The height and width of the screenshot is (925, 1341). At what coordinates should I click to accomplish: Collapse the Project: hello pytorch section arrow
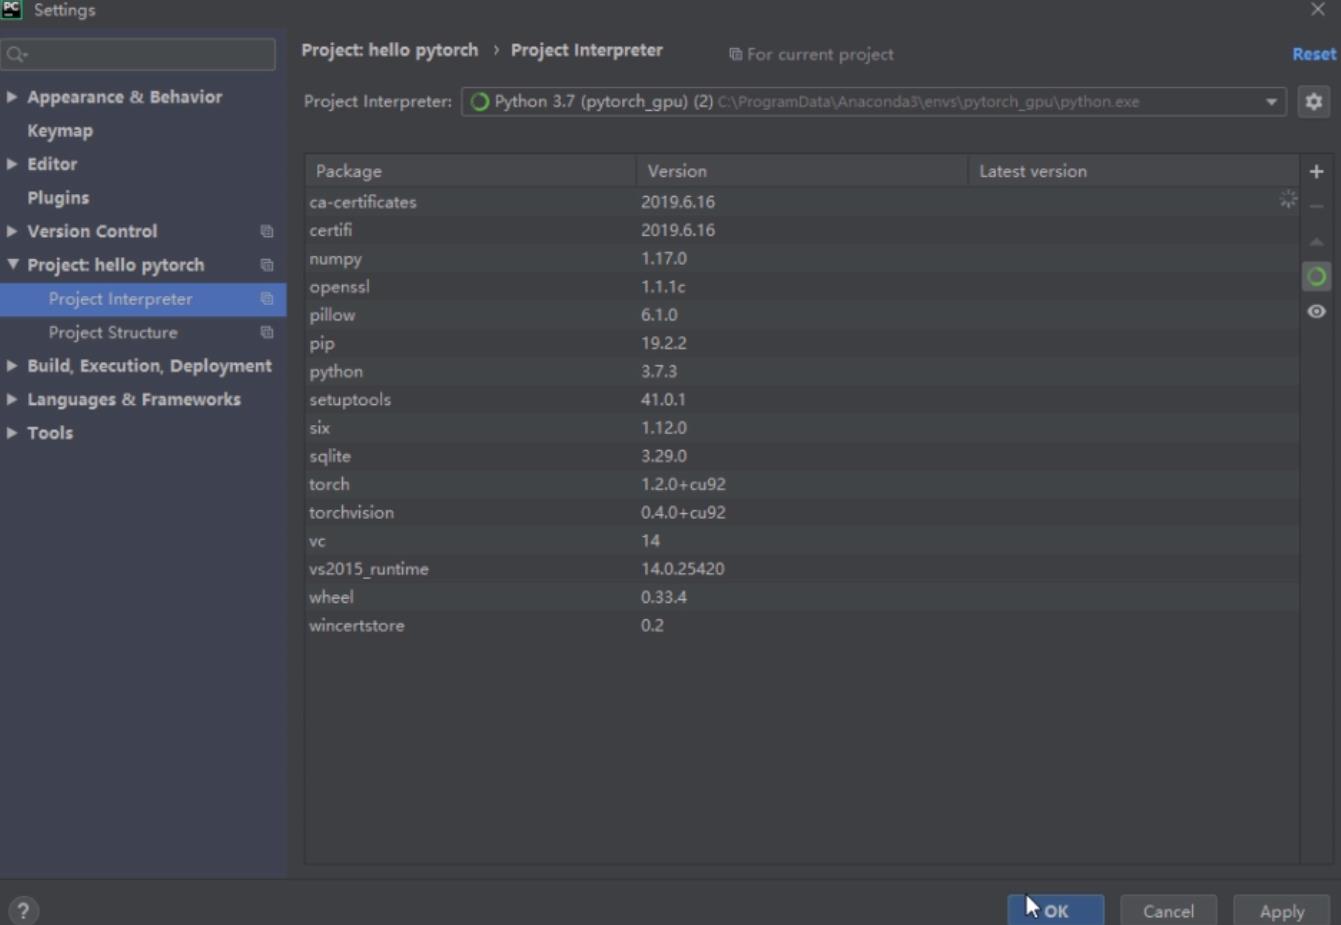(x=12, y=265)
